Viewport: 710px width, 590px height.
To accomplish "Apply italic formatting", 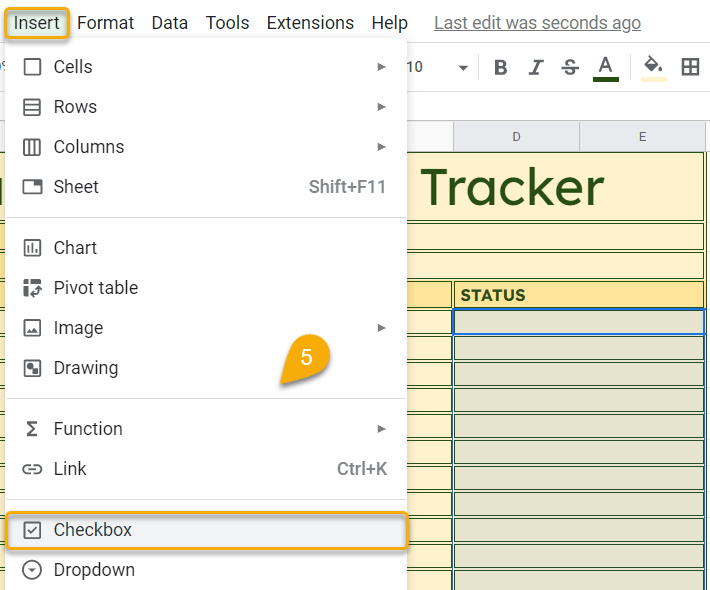I will point(536,67).
